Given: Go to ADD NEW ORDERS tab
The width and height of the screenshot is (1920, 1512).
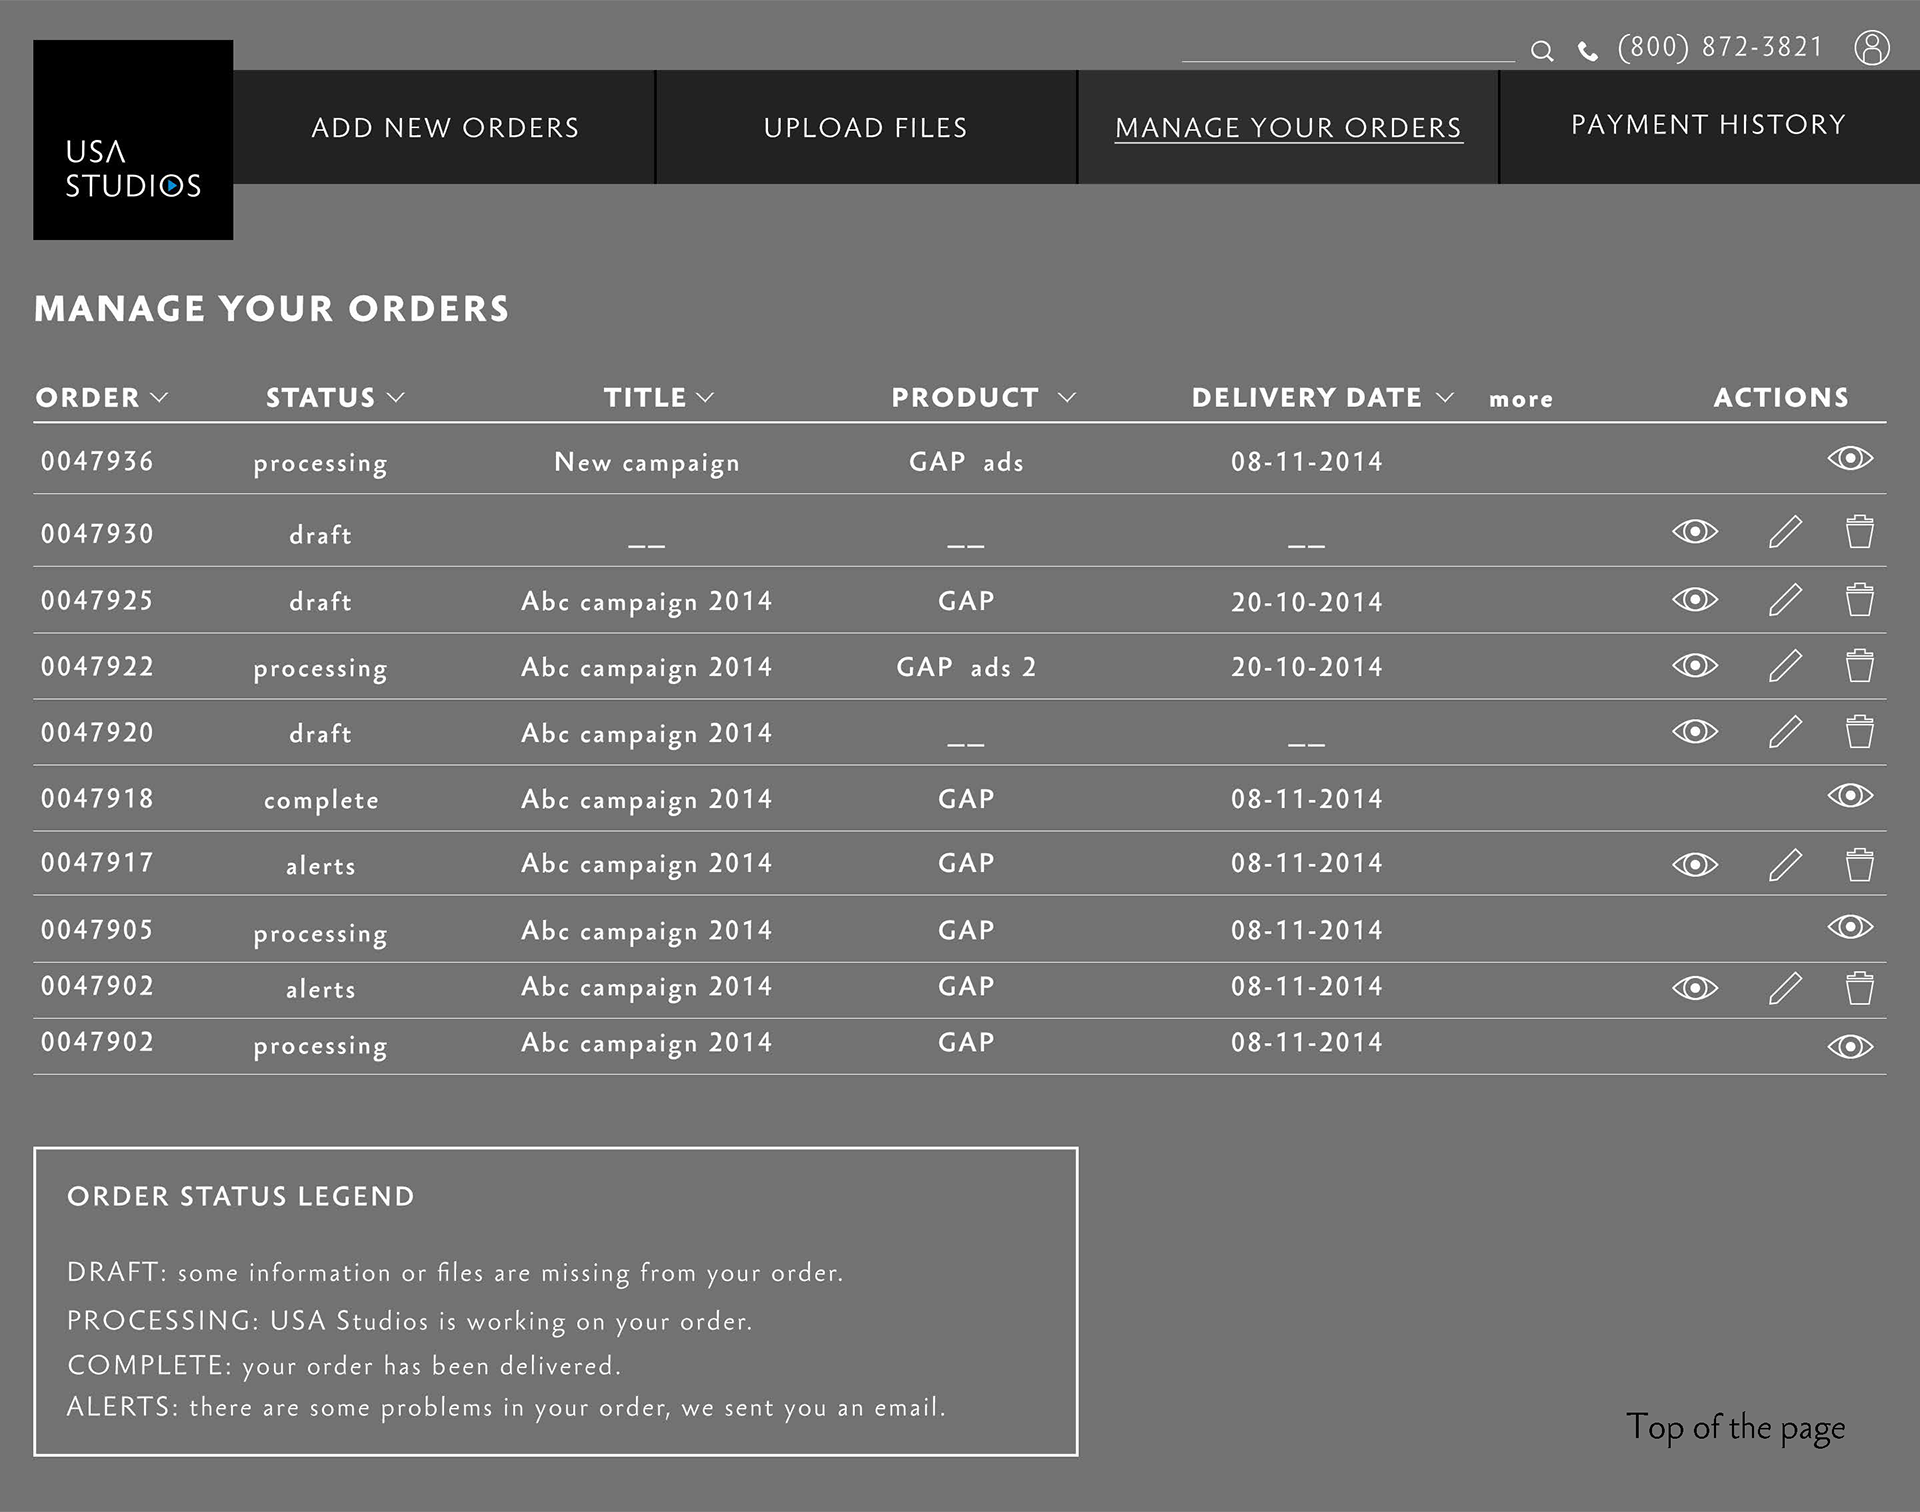Looking at the screenshot, I should [445, 128].
